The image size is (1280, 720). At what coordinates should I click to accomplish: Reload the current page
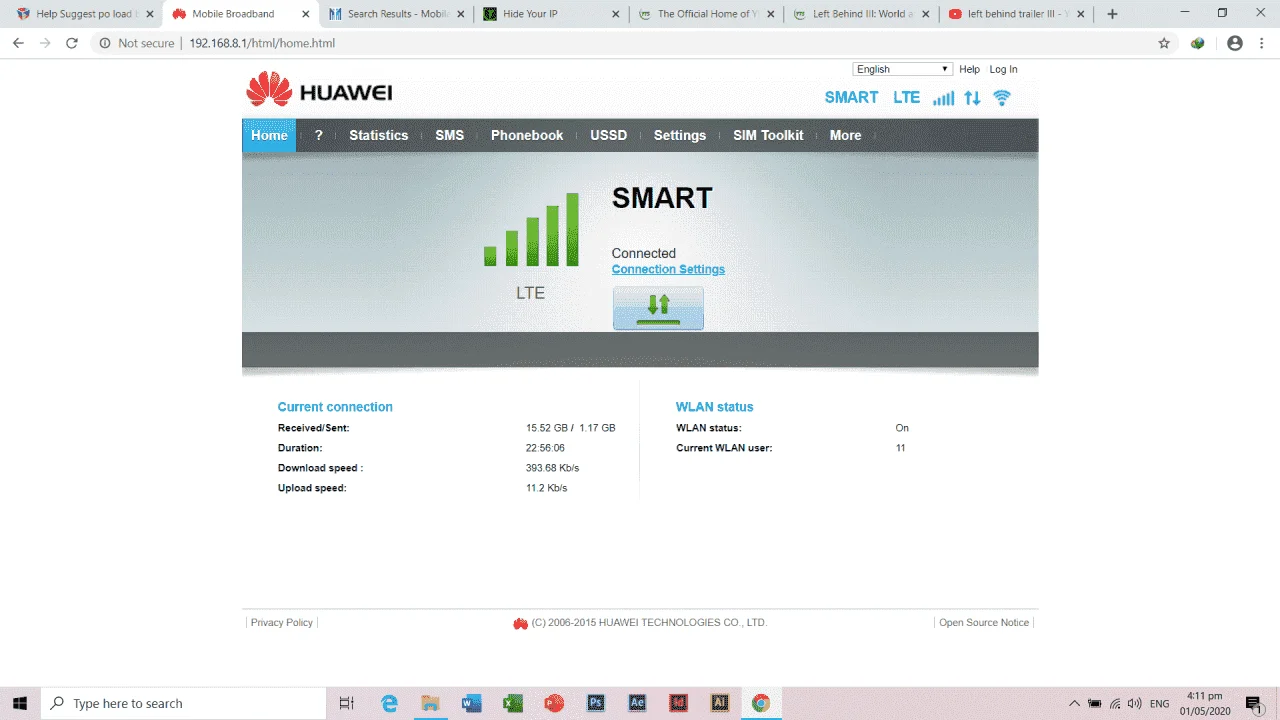pyautogui.click(x=72, y=43)
